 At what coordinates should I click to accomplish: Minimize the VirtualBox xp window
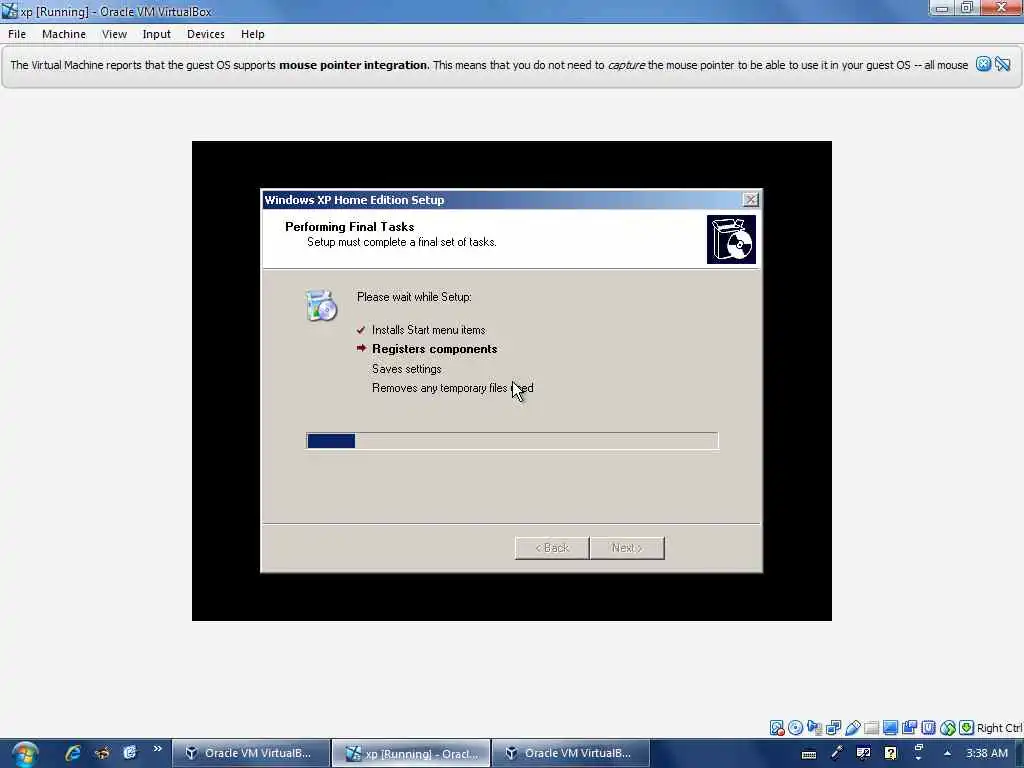pos(942,8)
